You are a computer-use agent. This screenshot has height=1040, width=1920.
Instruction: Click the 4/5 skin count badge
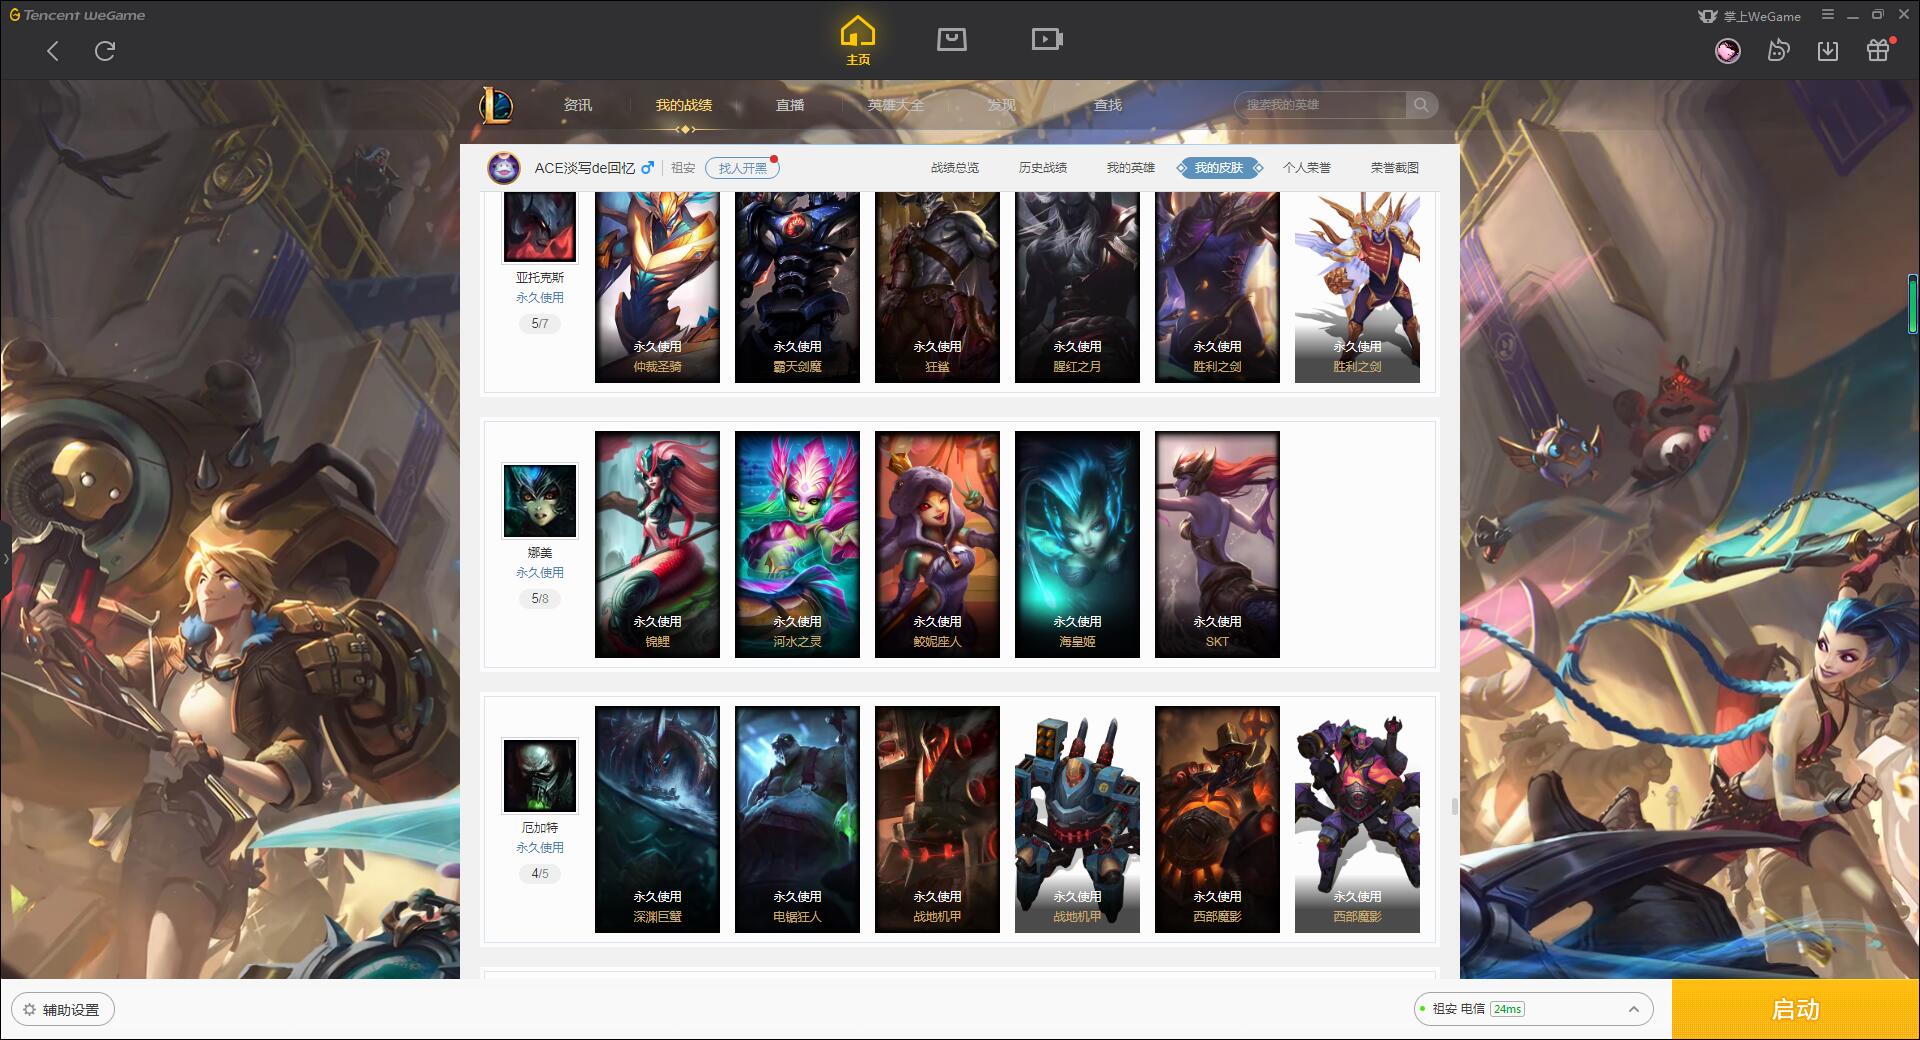pos(540,874)
